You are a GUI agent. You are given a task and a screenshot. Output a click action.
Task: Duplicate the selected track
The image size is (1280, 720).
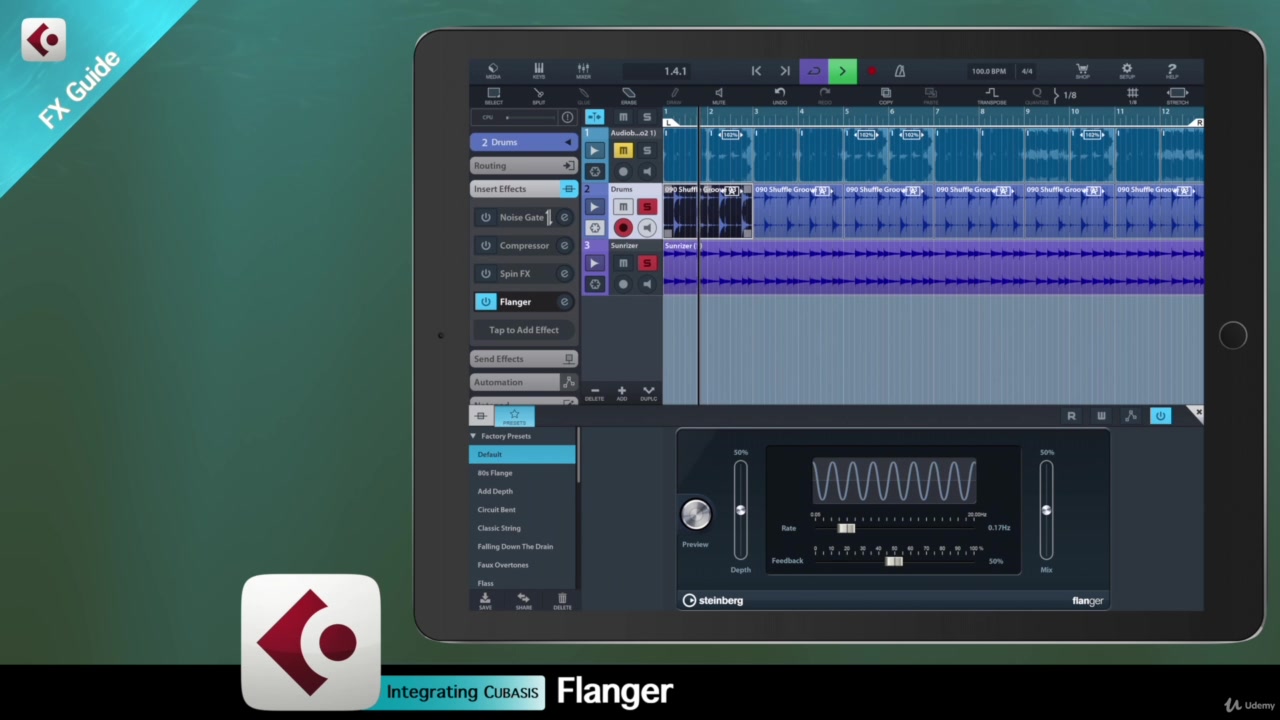(648, 393)
